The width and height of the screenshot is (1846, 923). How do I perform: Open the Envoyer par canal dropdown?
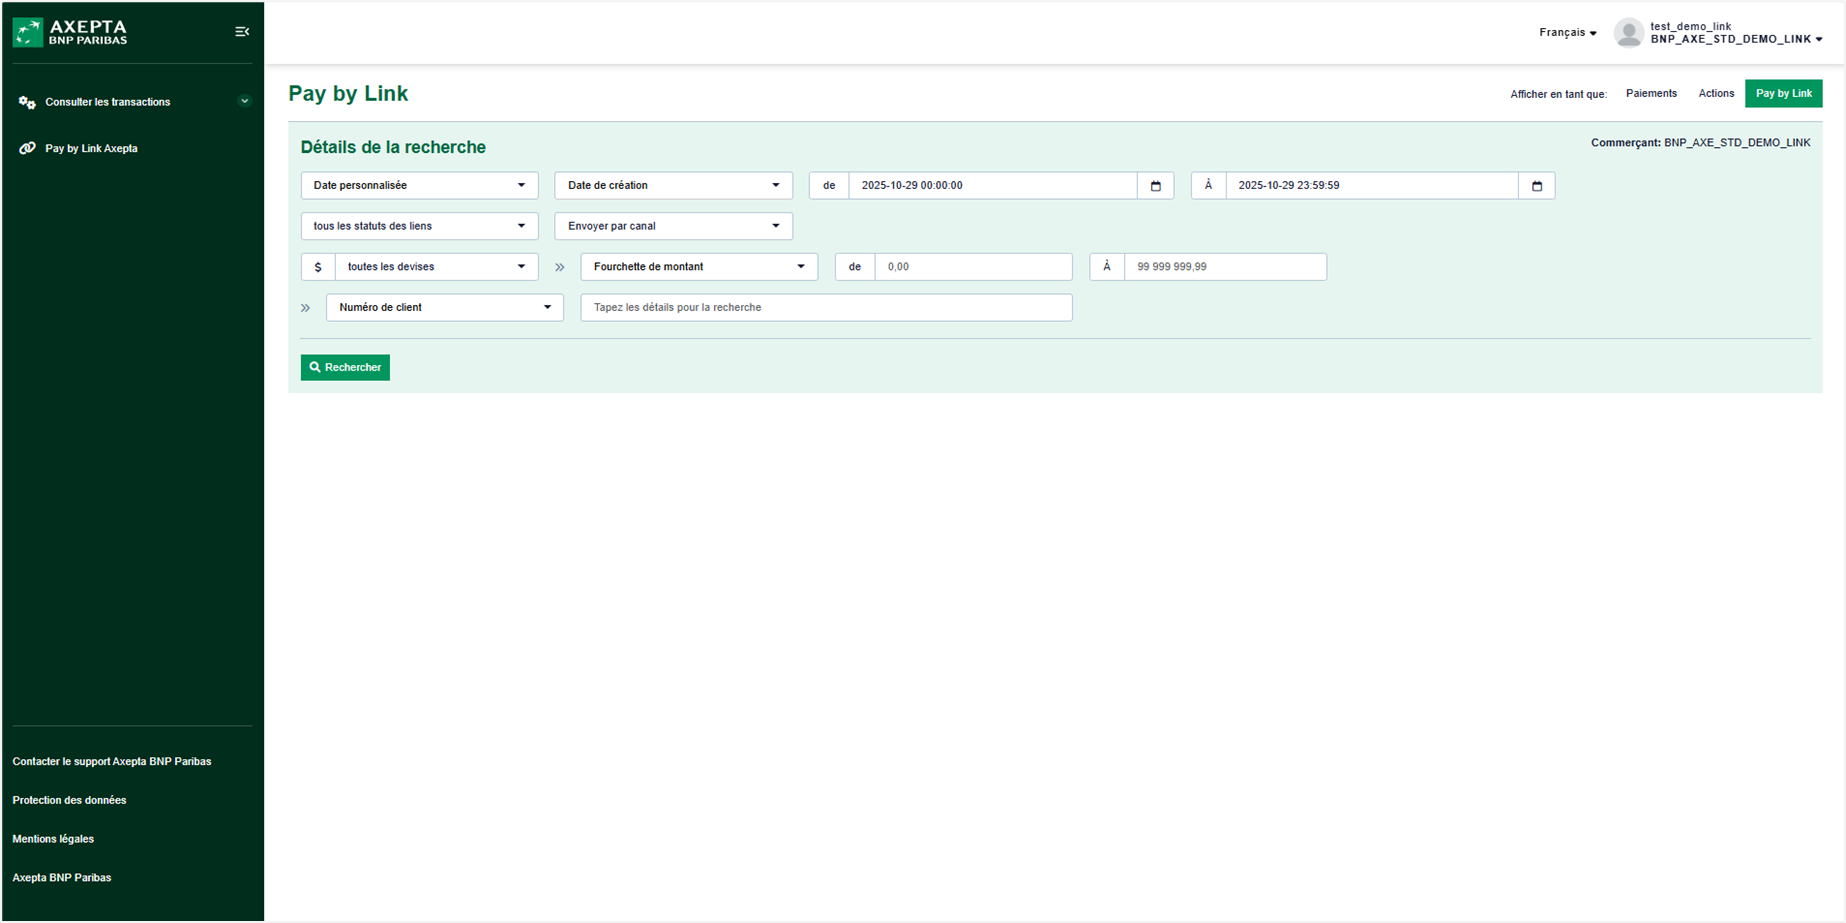pos(673,226)
